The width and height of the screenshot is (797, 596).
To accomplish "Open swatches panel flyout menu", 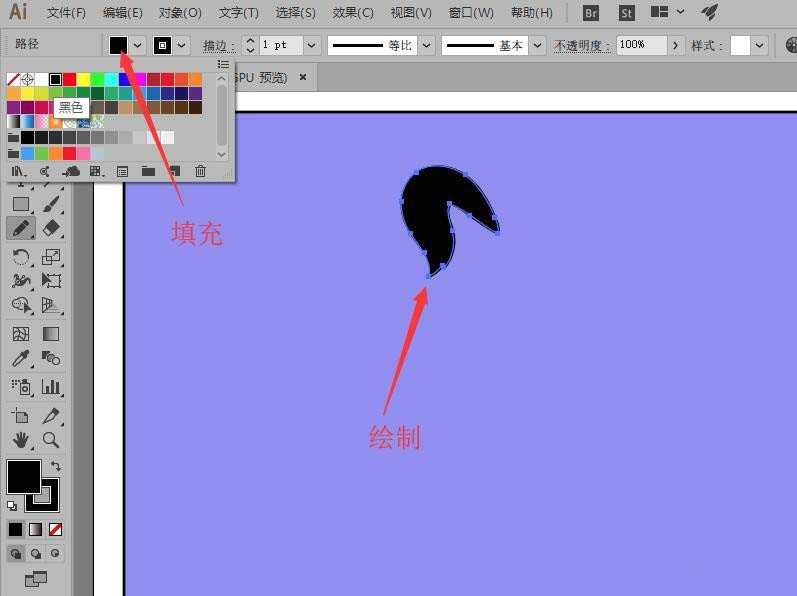I will pos(223,65).
